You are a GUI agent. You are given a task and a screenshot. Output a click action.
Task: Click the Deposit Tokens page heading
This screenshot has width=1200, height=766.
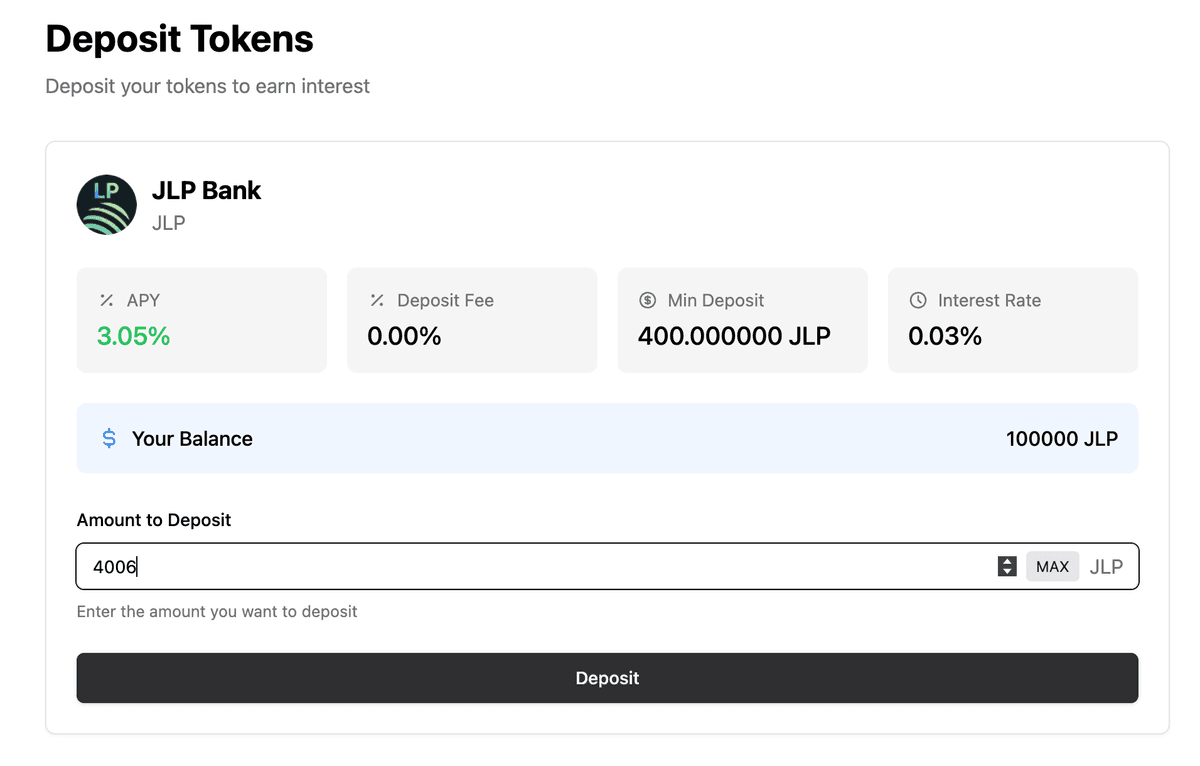180,39
